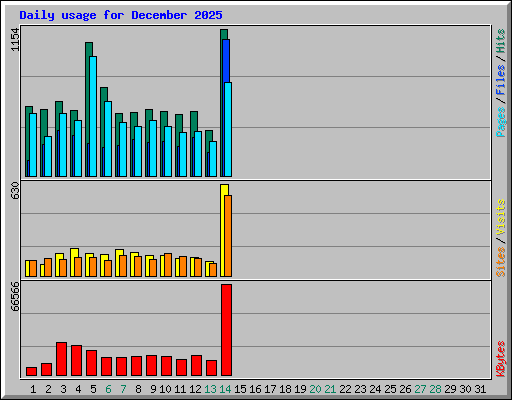The height and width of the screenshot is (400, 512).
Task: Click day label "30" on the x-axis
Action: pyautogui.click(x=465, y=389)
